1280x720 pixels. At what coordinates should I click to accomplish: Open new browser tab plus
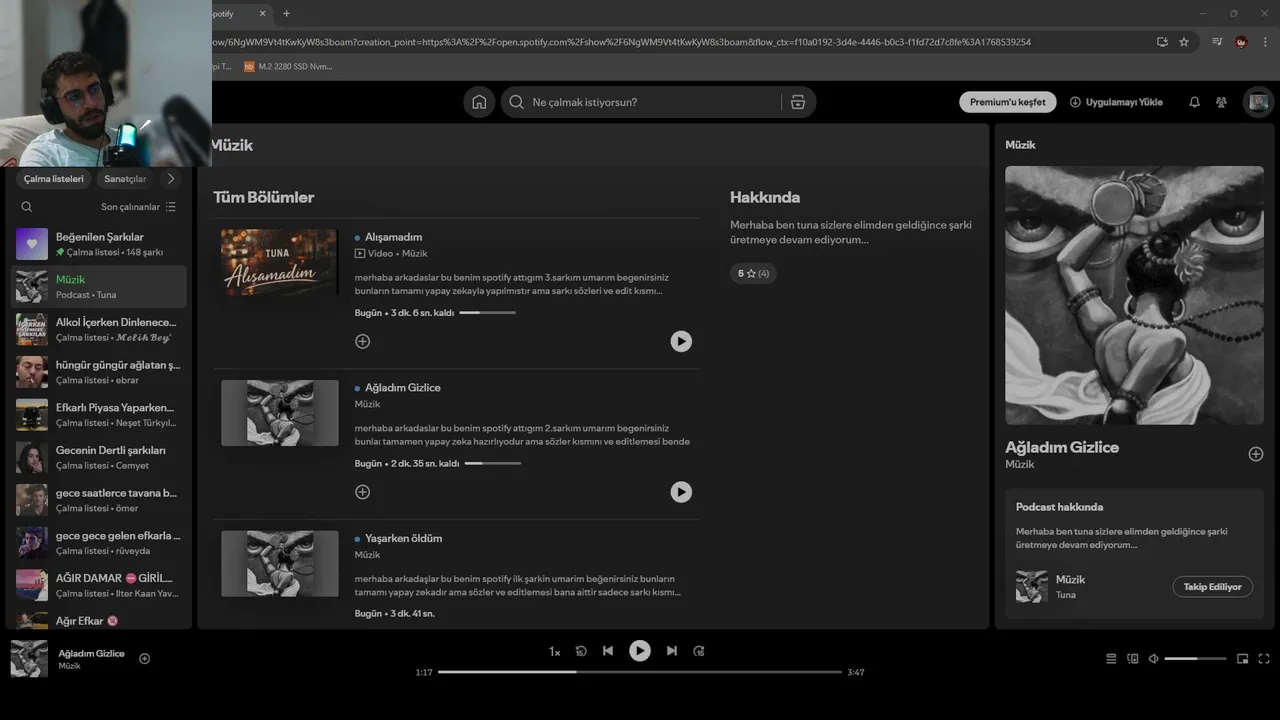pyautogui.click(x=286, y=13)
